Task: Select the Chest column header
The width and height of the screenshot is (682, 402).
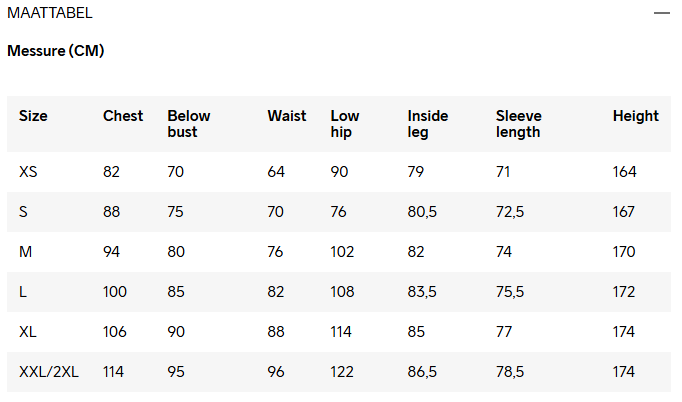Action: click(x=123, y=116)
